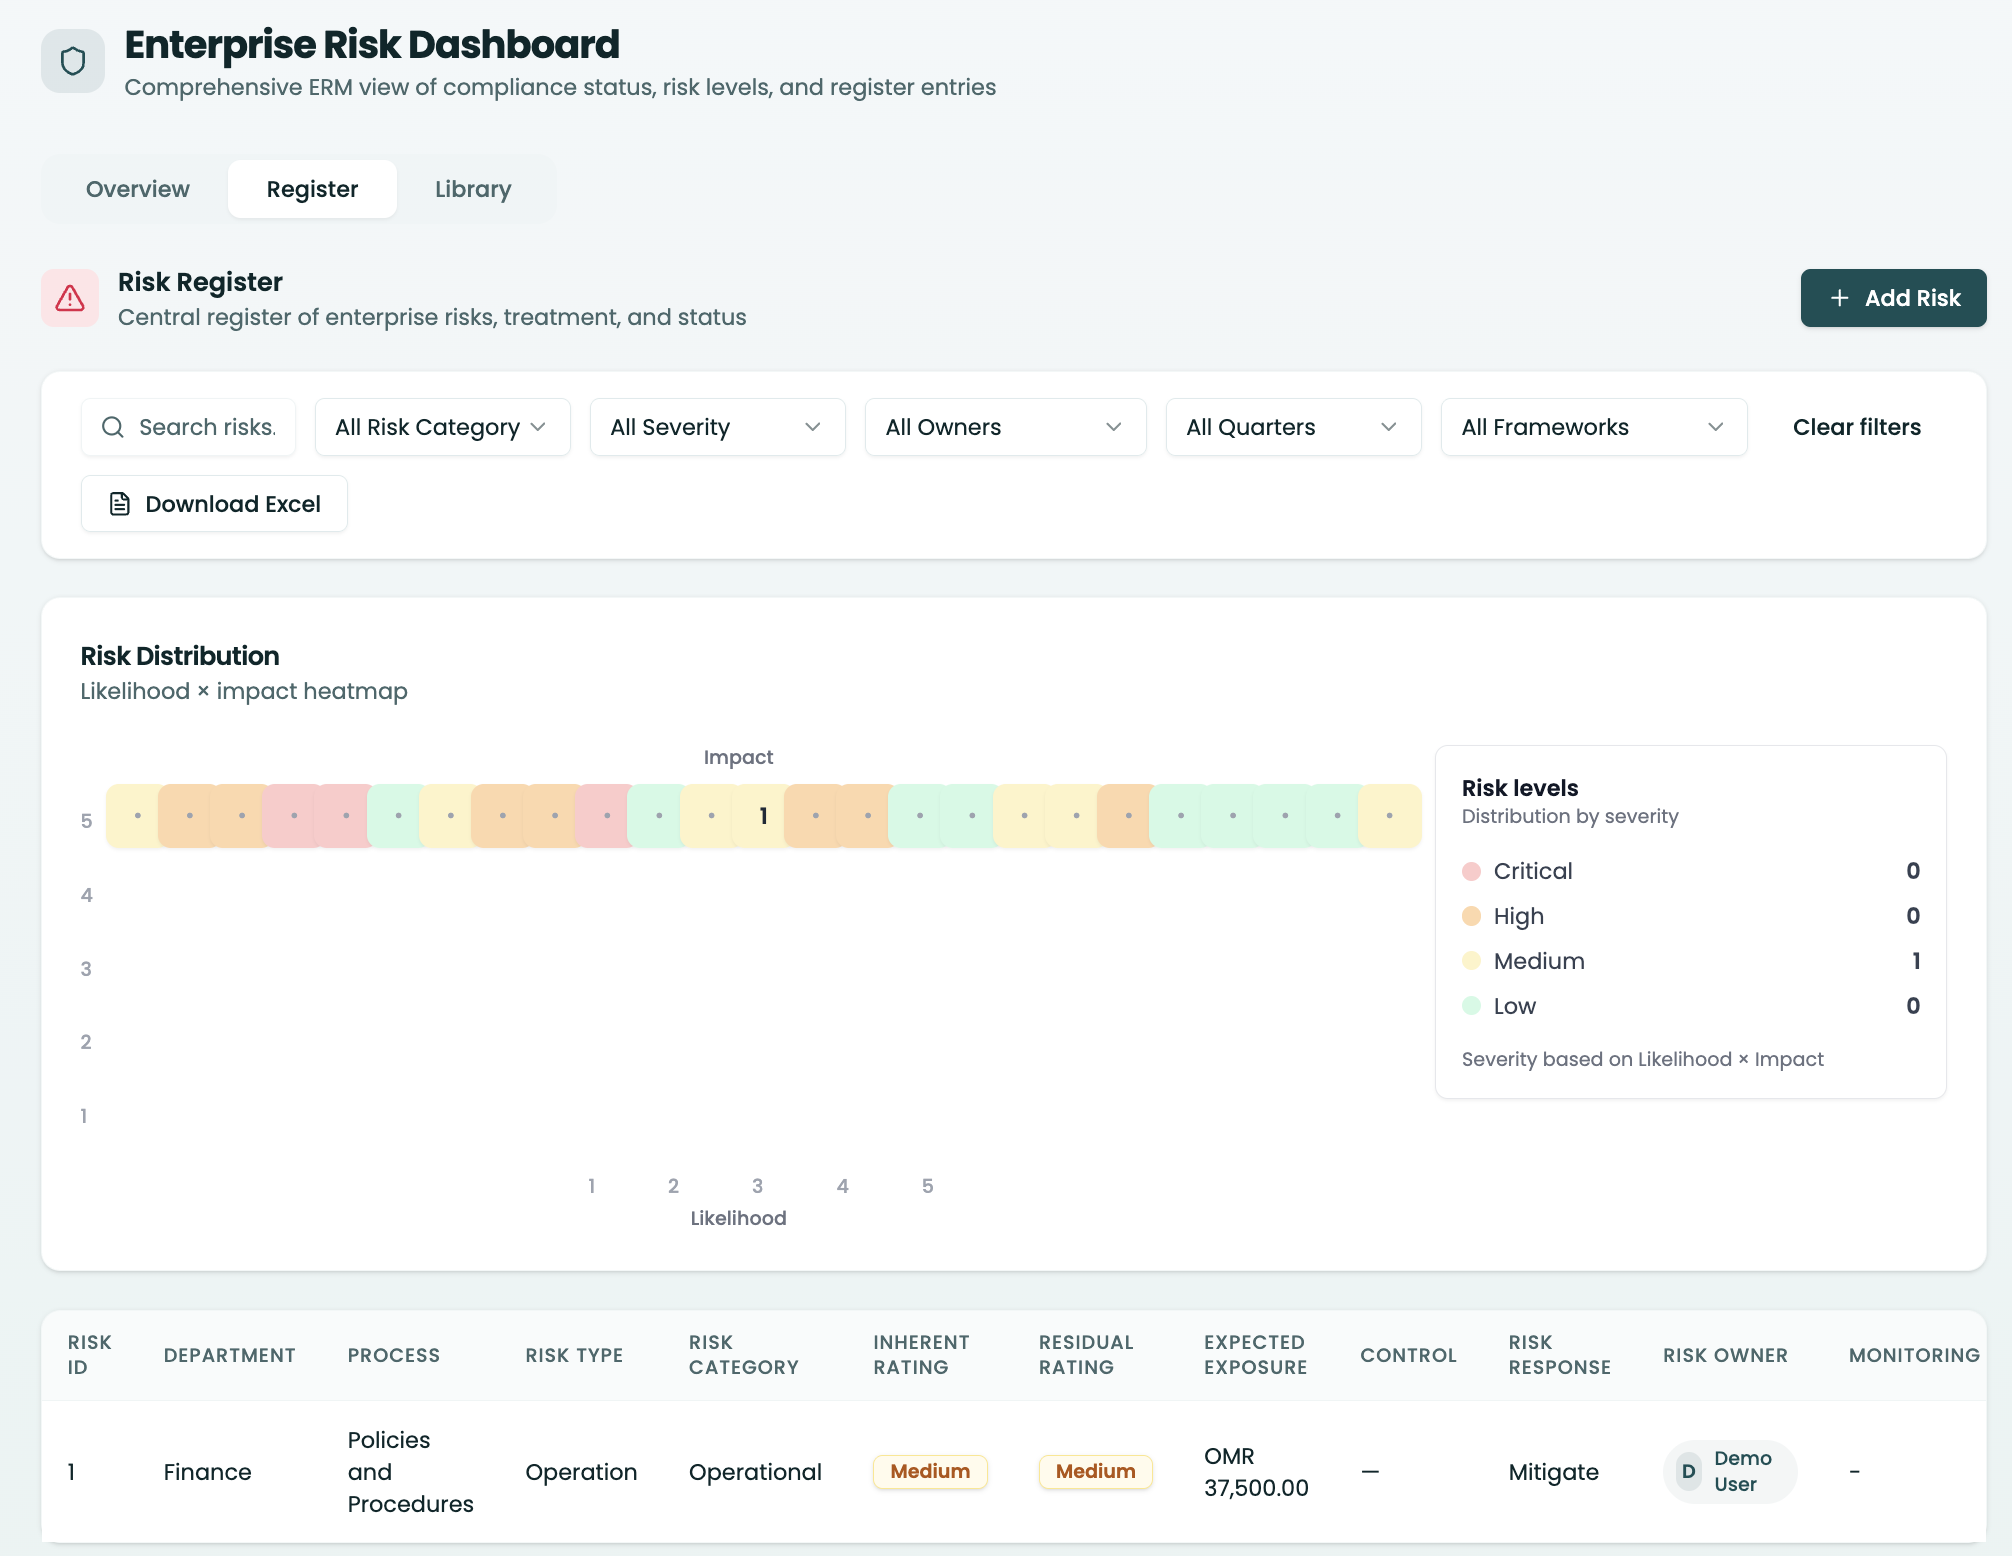This screenshot has width=2012, height=1556.
Task: Click the Expected Exposure column header
Action: tap(1255, 1355)
